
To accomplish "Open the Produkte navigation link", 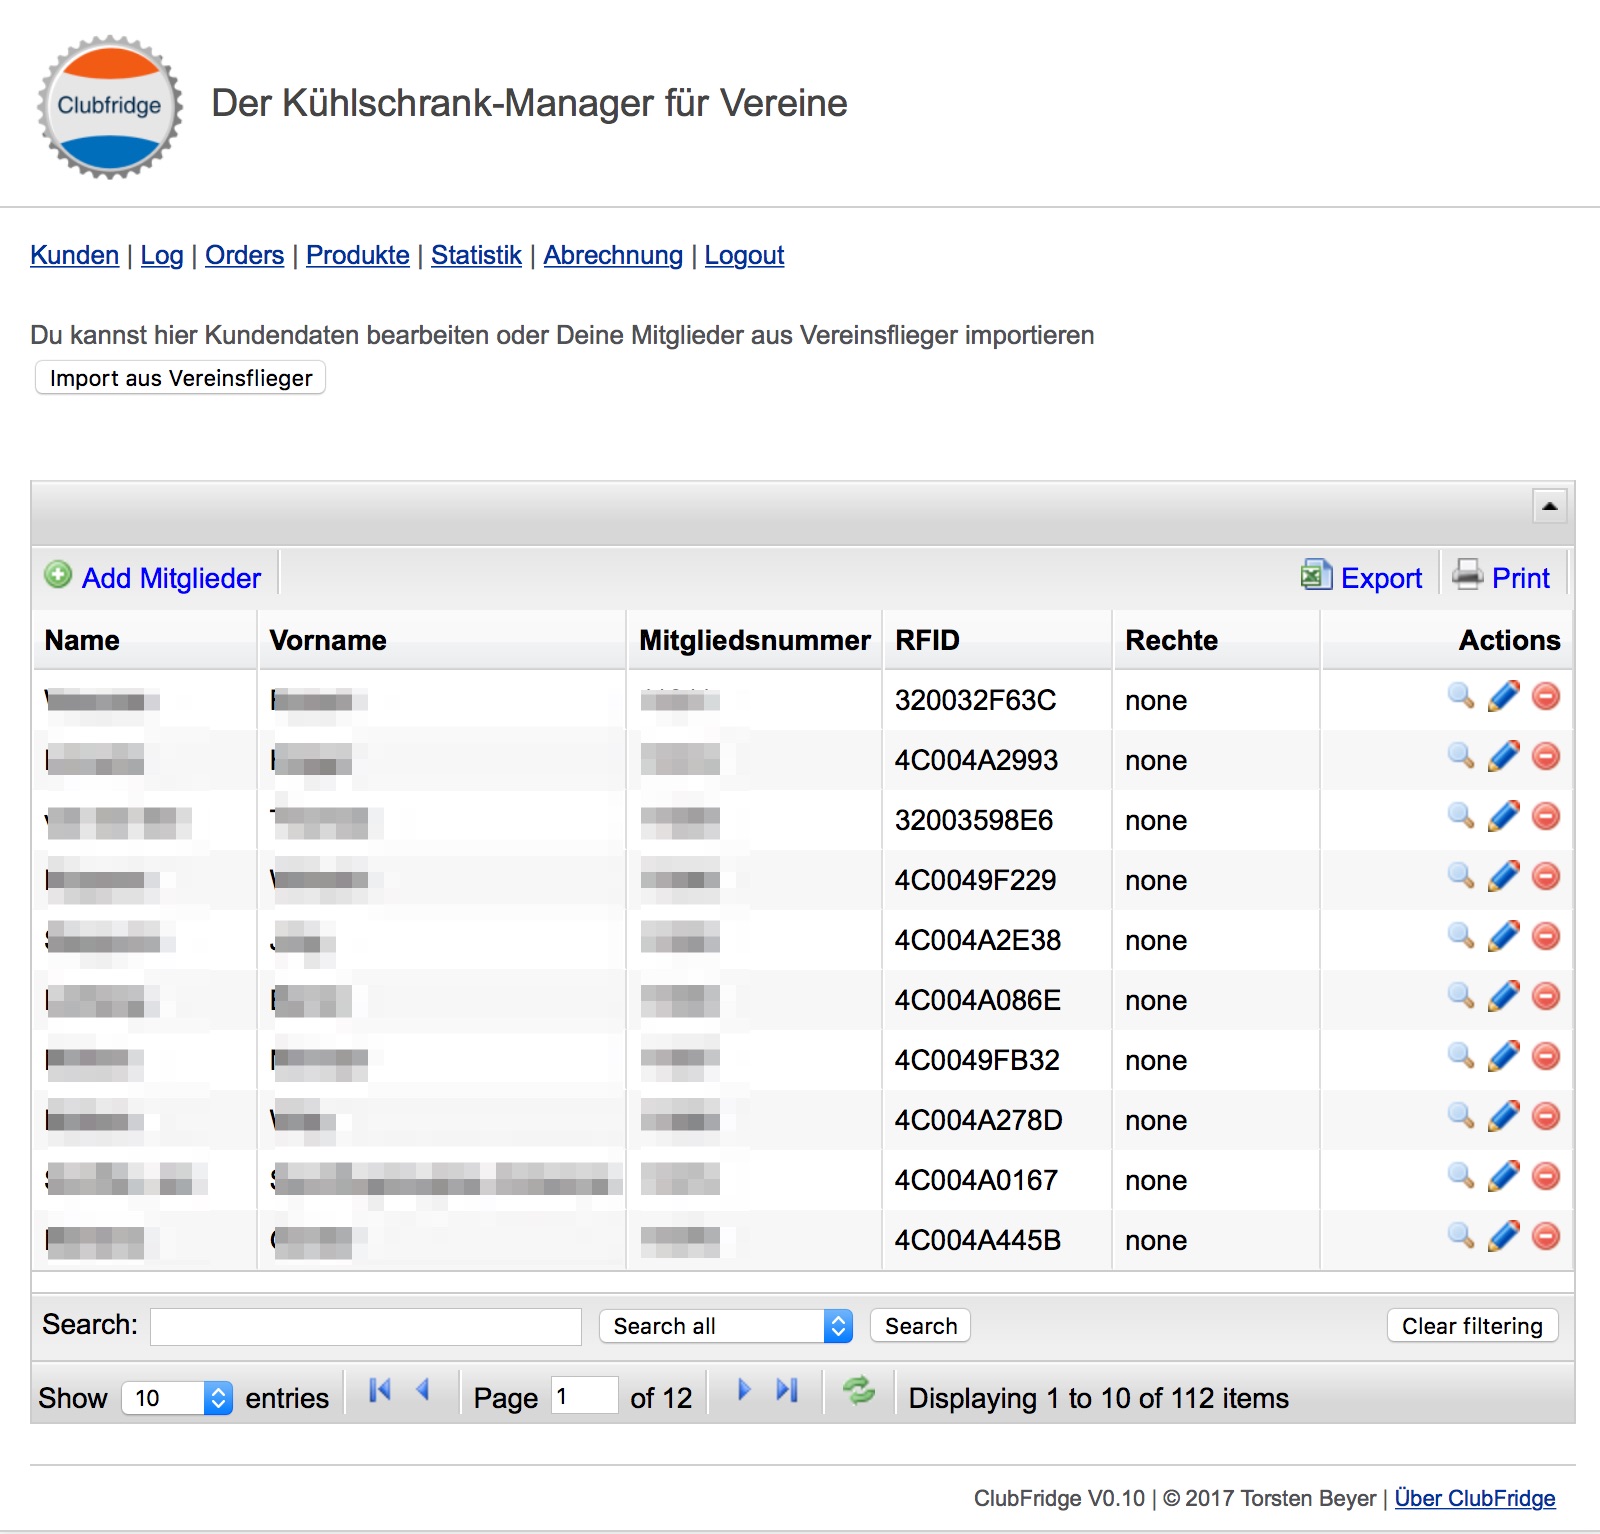I will (x=357, y=255).
